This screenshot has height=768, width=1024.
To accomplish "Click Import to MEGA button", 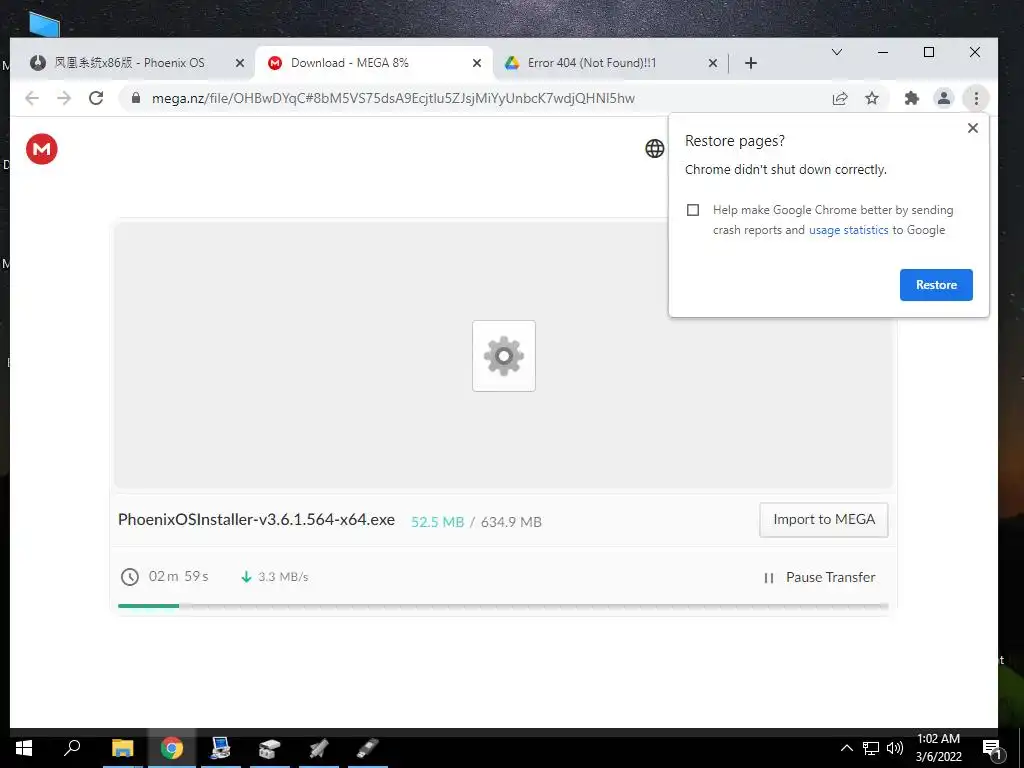I will (x=824, y=520).
